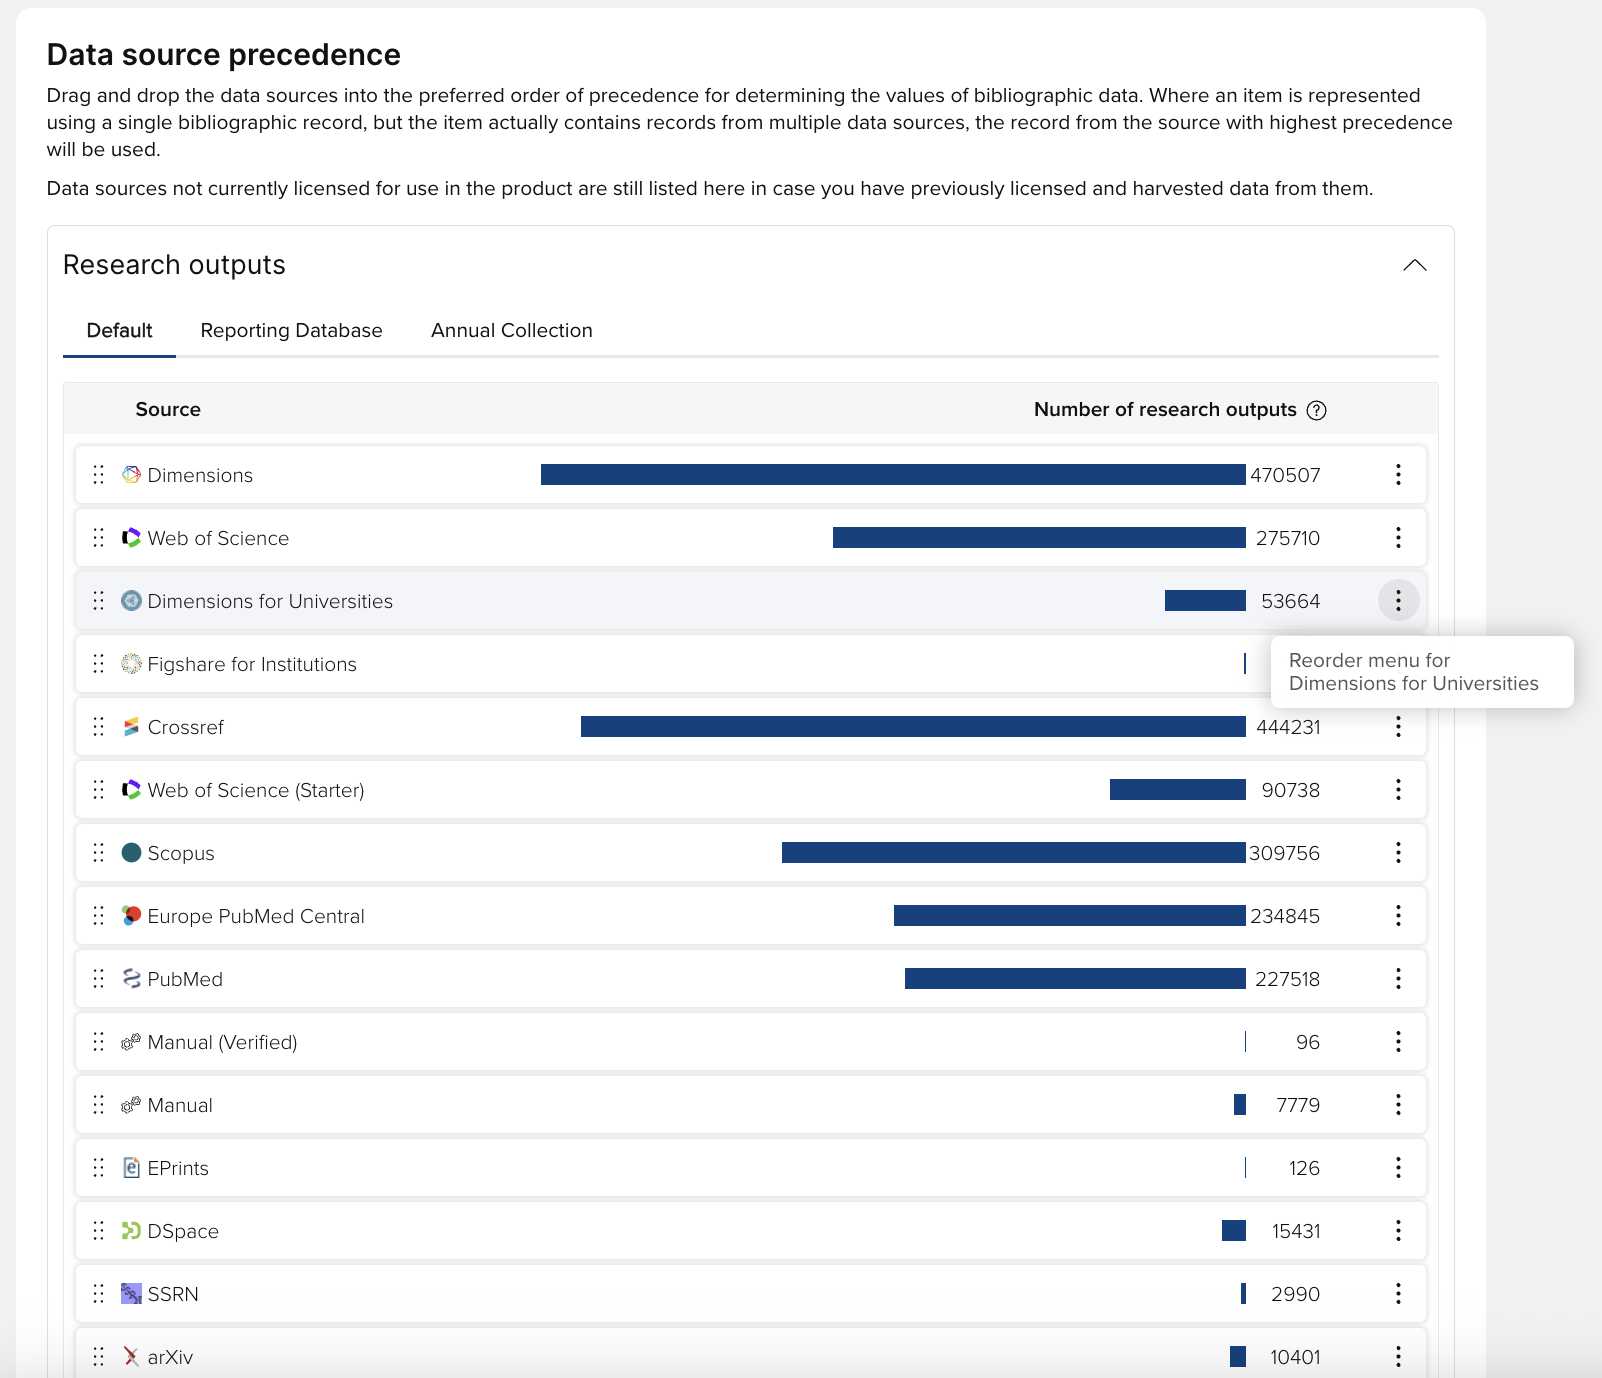Screen dimensions: 1602x1378
Task: Select the Default tab
Action: 119,331
